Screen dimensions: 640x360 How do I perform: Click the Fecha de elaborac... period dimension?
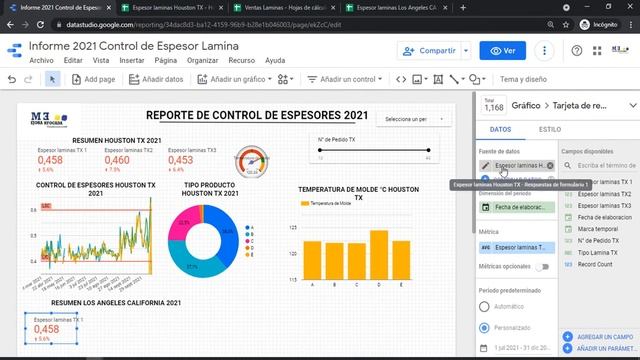tap(517, 207)
